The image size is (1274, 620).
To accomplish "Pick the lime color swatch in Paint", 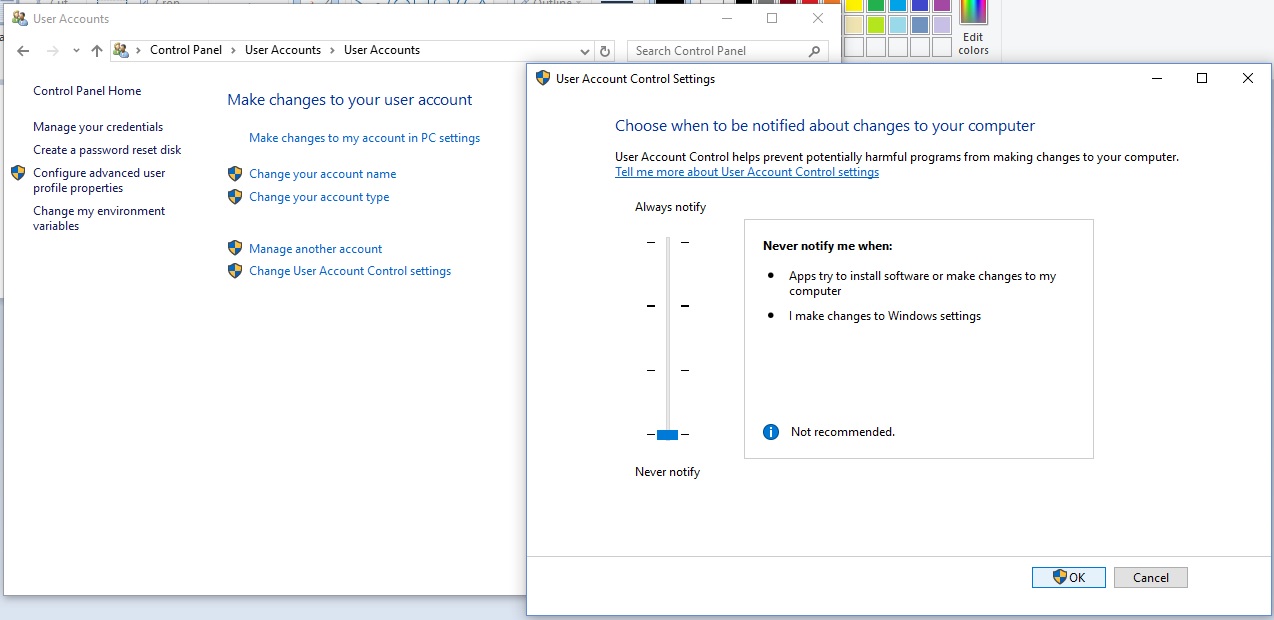I will pos(876,25).
